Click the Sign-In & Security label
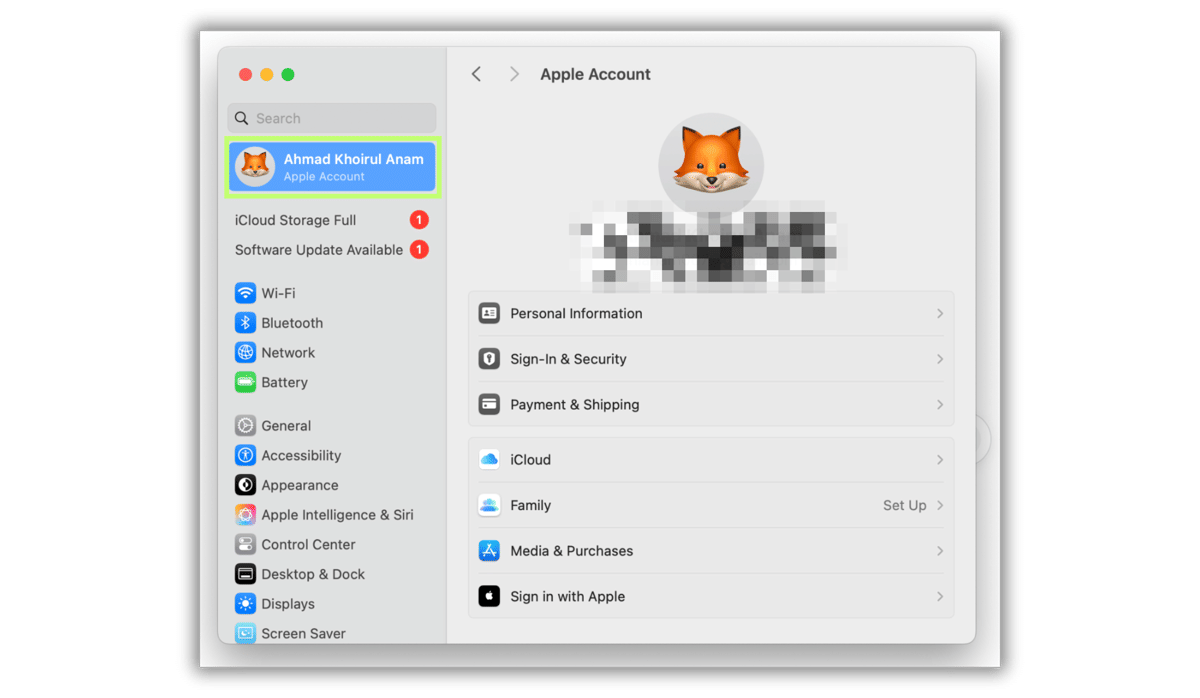This screenshot has height=698, width=1200. tap(568, 359)
